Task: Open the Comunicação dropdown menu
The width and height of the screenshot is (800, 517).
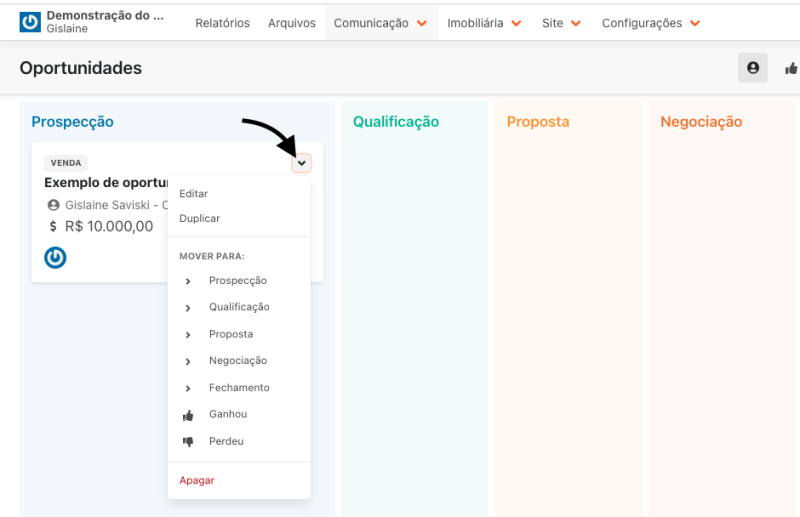Action: point(381,23)
